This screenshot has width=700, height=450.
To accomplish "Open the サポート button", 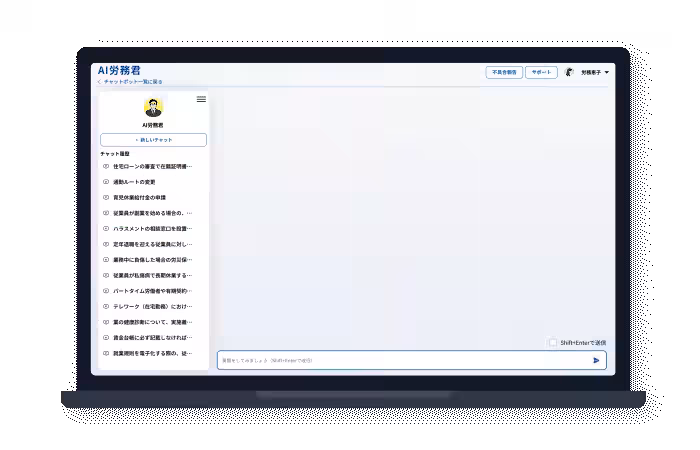I will [x=541, y=73].
